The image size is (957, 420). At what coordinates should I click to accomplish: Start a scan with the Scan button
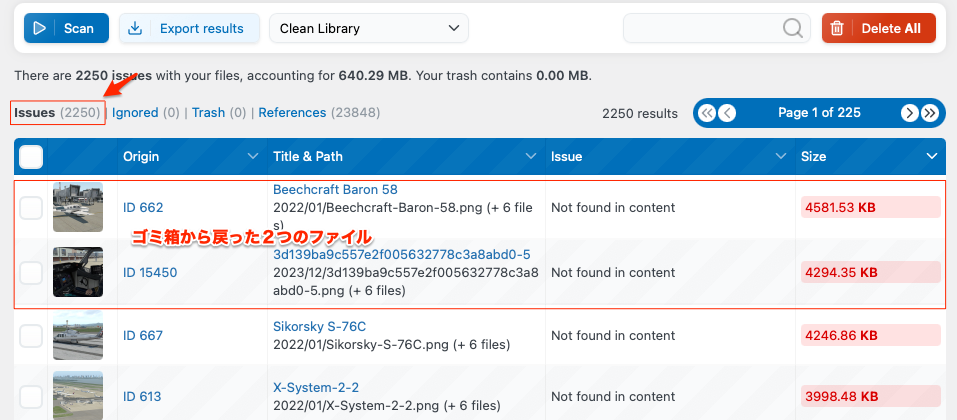pos(66,28)
